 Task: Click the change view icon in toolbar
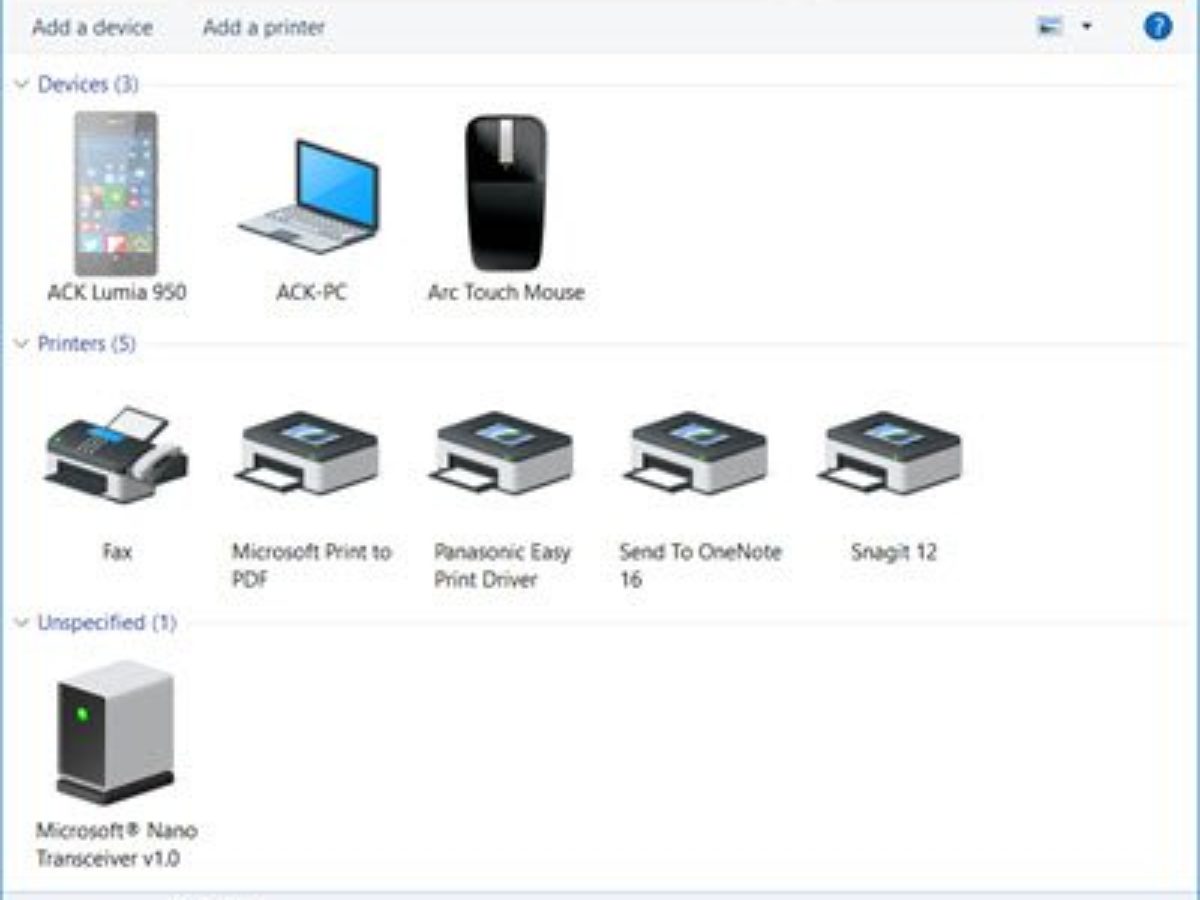pyautogui.click(x=1050, y=27)
